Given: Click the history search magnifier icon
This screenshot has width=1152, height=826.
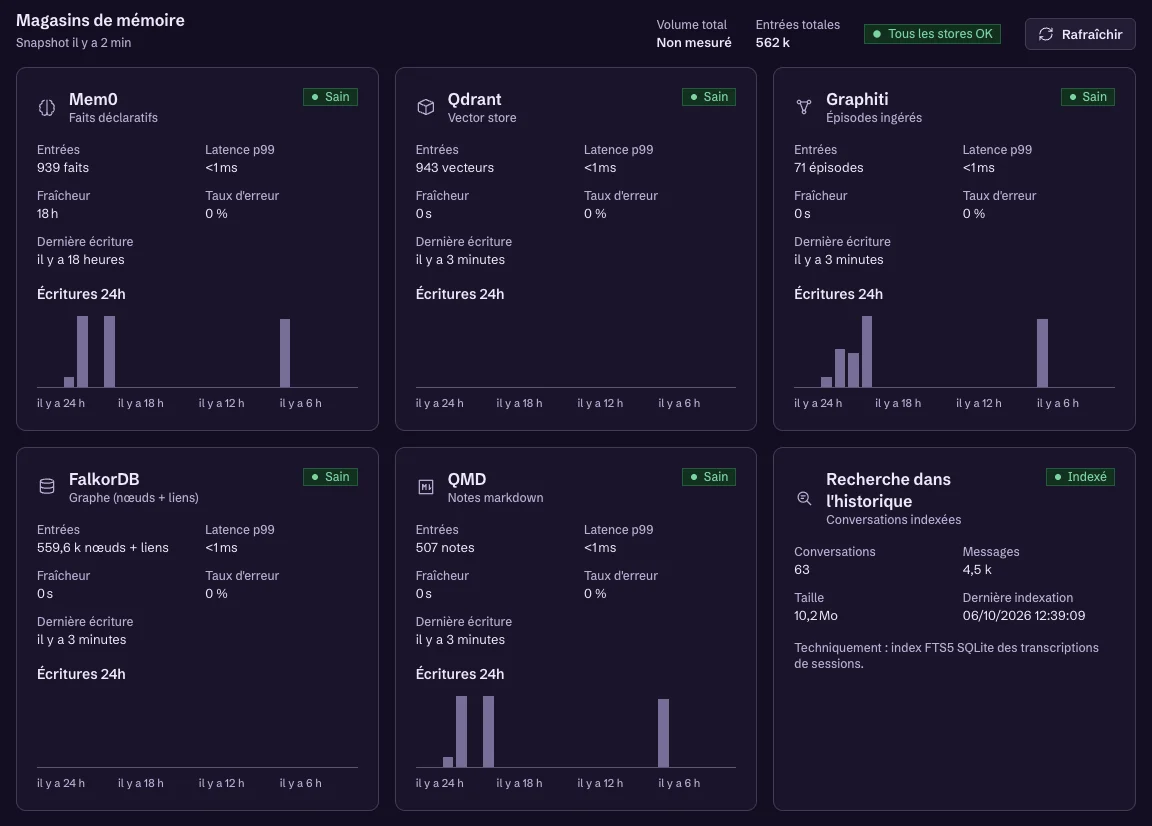Looking at the screenshot, I should 804,498.
